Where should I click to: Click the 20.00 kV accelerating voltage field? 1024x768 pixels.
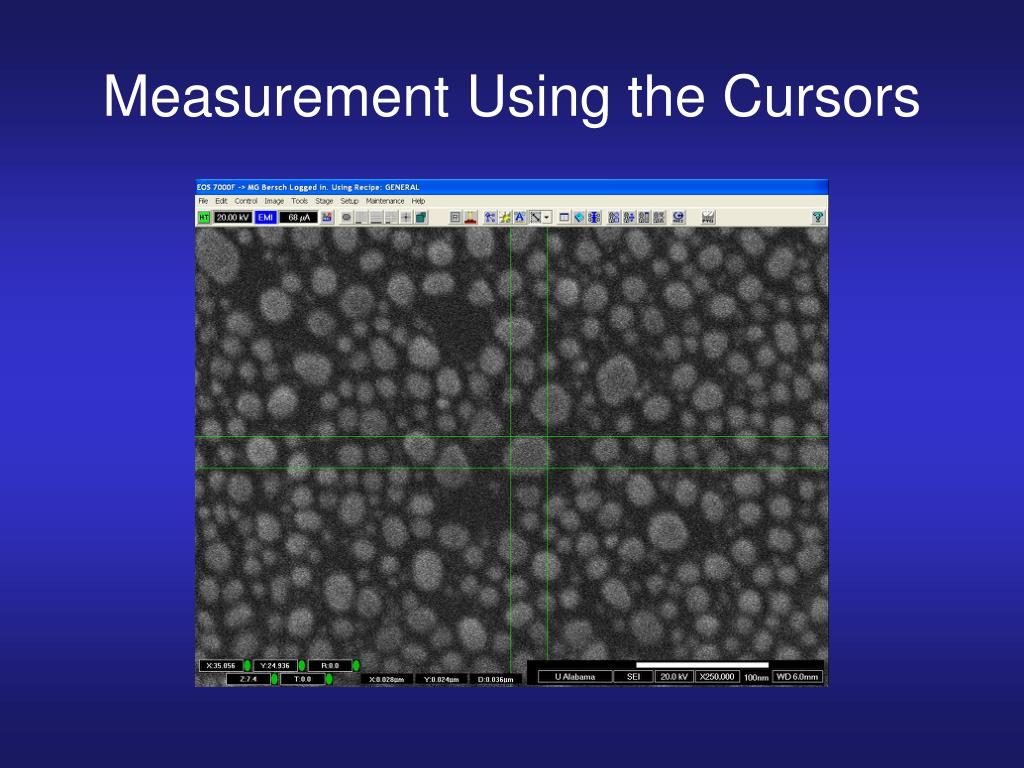pyautogui.click(x=232, y=217)
